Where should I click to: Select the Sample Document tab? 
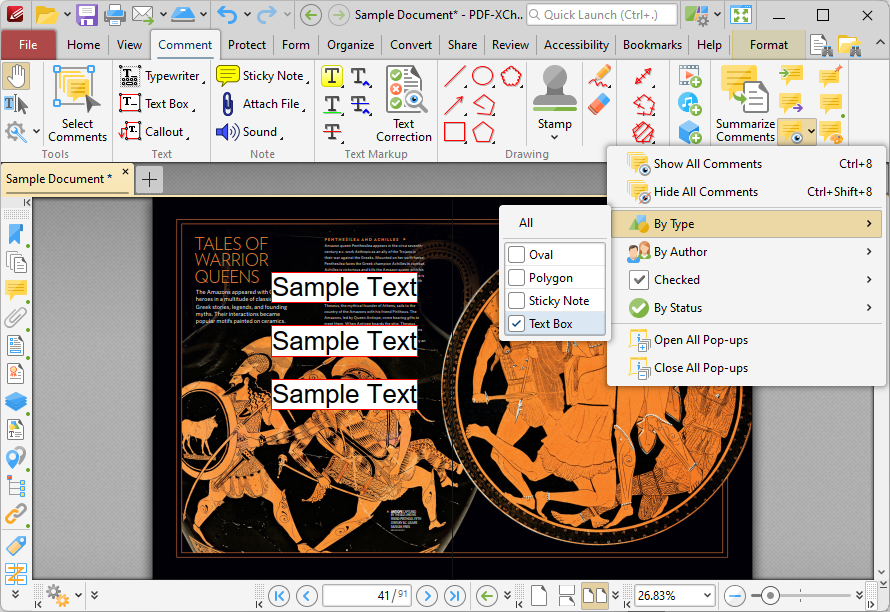(59, 179)
